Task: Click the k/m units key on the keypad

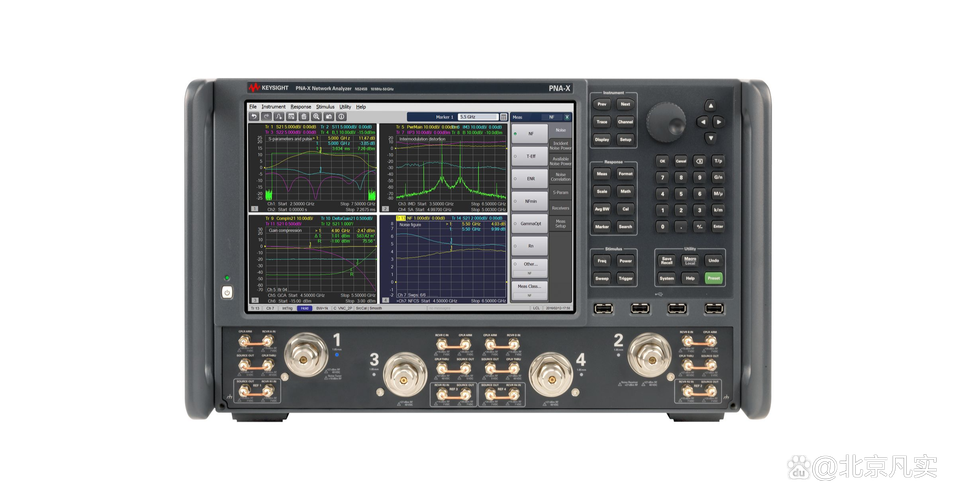Action: point(718,210)
